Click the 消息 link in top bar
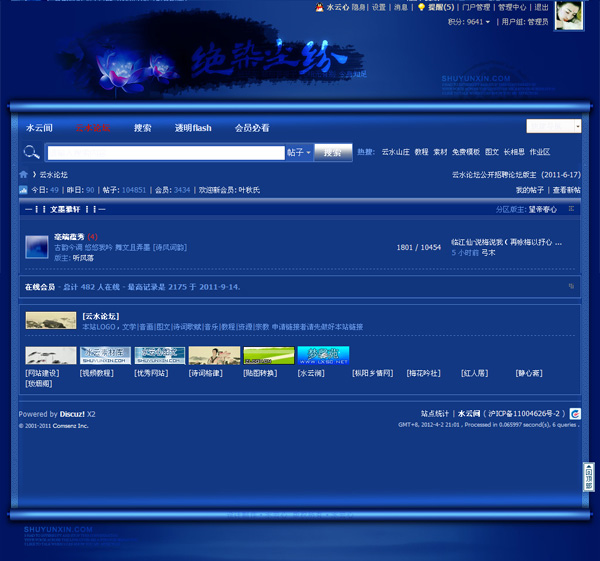The height and width of the screenshot is (561, 600). click(x=401, y=7)
